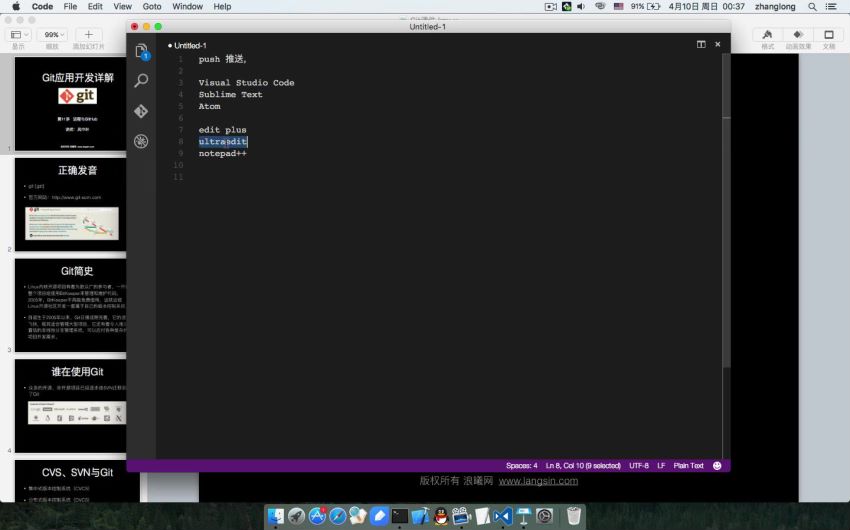This screenshot has height=530, width=850.
Task: Open Keynote Animate inspector button
Action: point(798,35)
